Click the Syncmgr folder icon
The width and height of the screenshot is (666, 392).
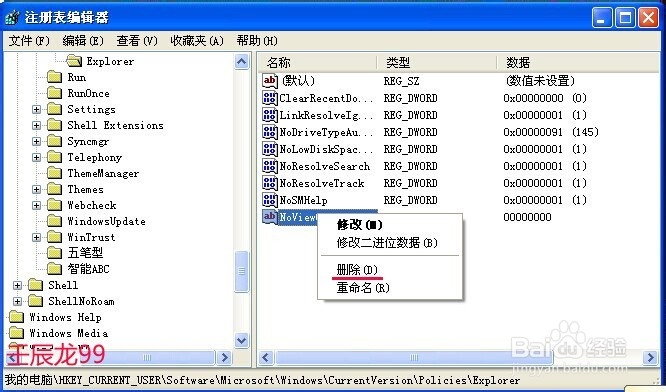point(54,141)
